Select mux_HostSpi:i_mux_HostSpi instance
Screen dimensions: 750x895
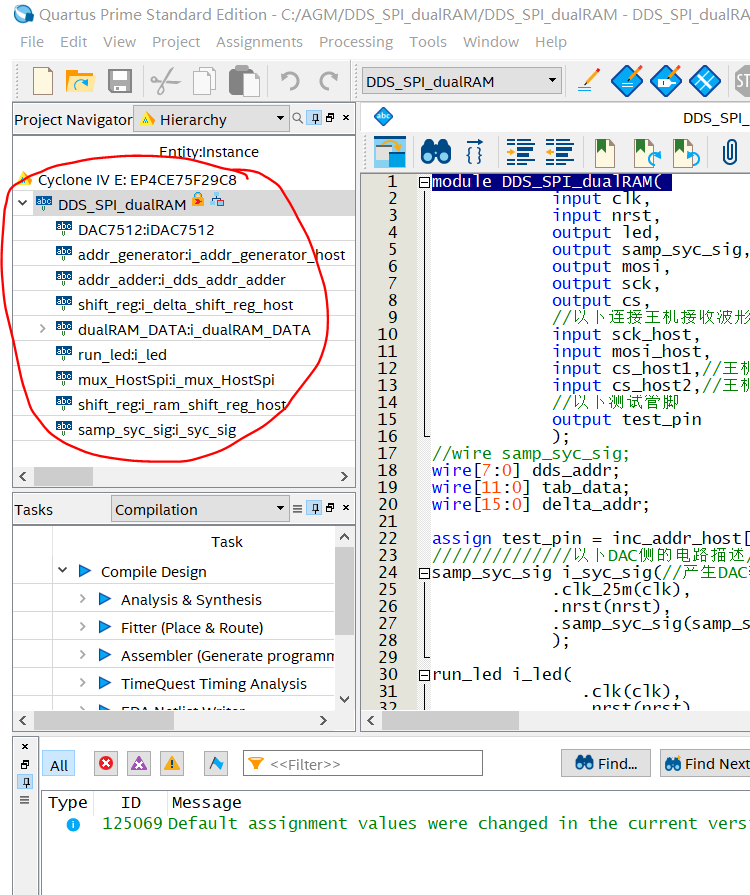click(176, 380)
